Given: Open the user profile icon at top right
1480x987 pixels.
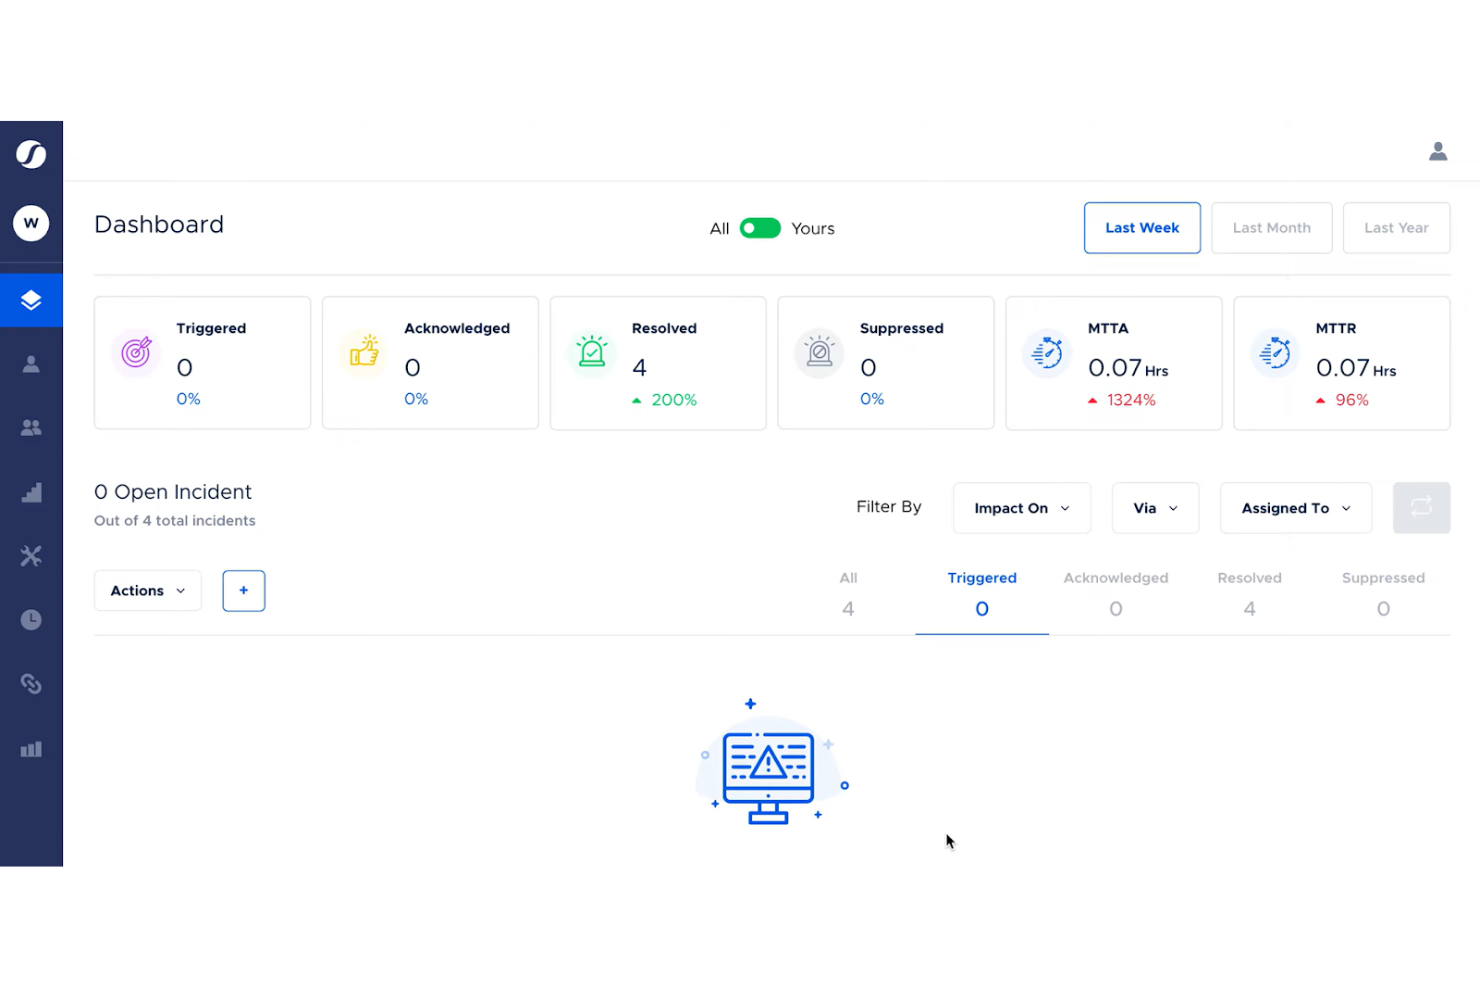Looking at the screenshot, I should coord(1437,151).
